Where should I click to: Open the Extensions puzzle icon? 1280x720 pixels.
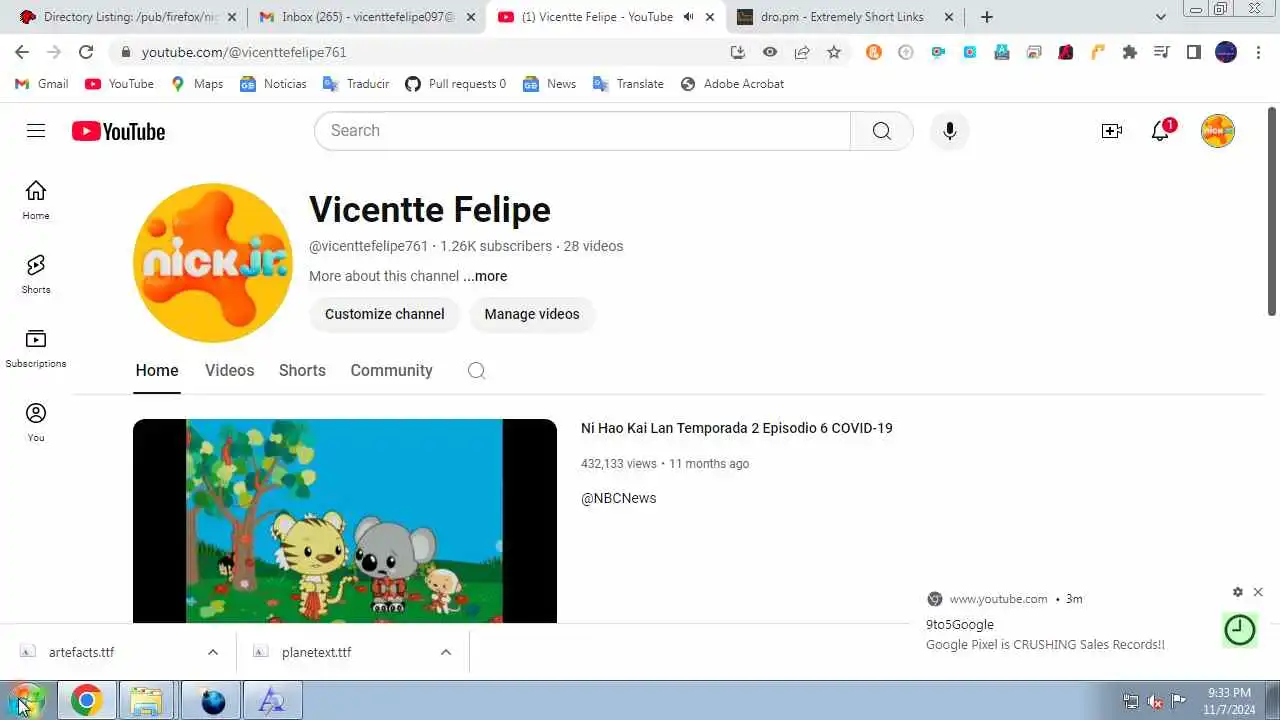1130,52
